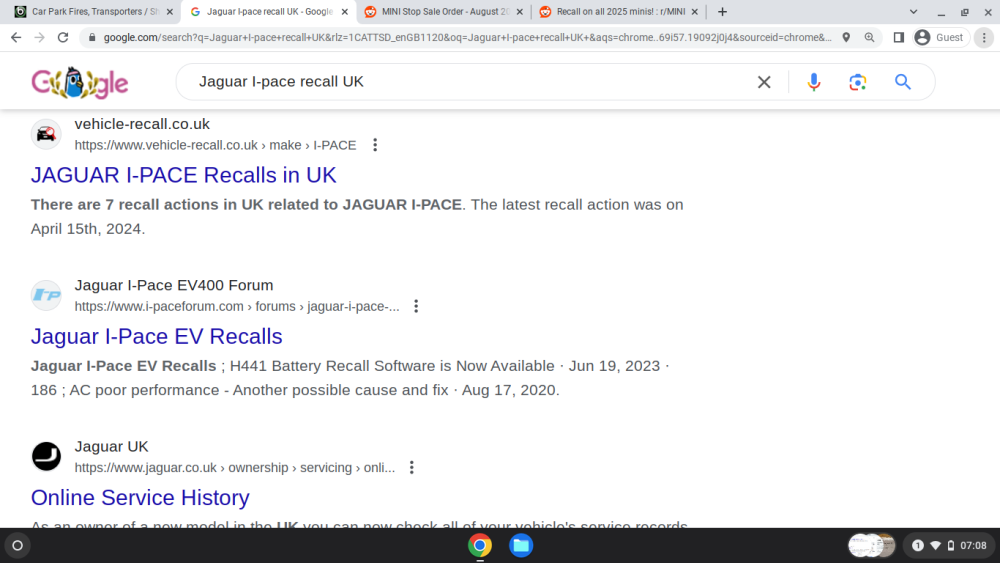The width and height of the screenshot is (1000, 563).
Task: Reload the current page
Action: pos(62,38)
